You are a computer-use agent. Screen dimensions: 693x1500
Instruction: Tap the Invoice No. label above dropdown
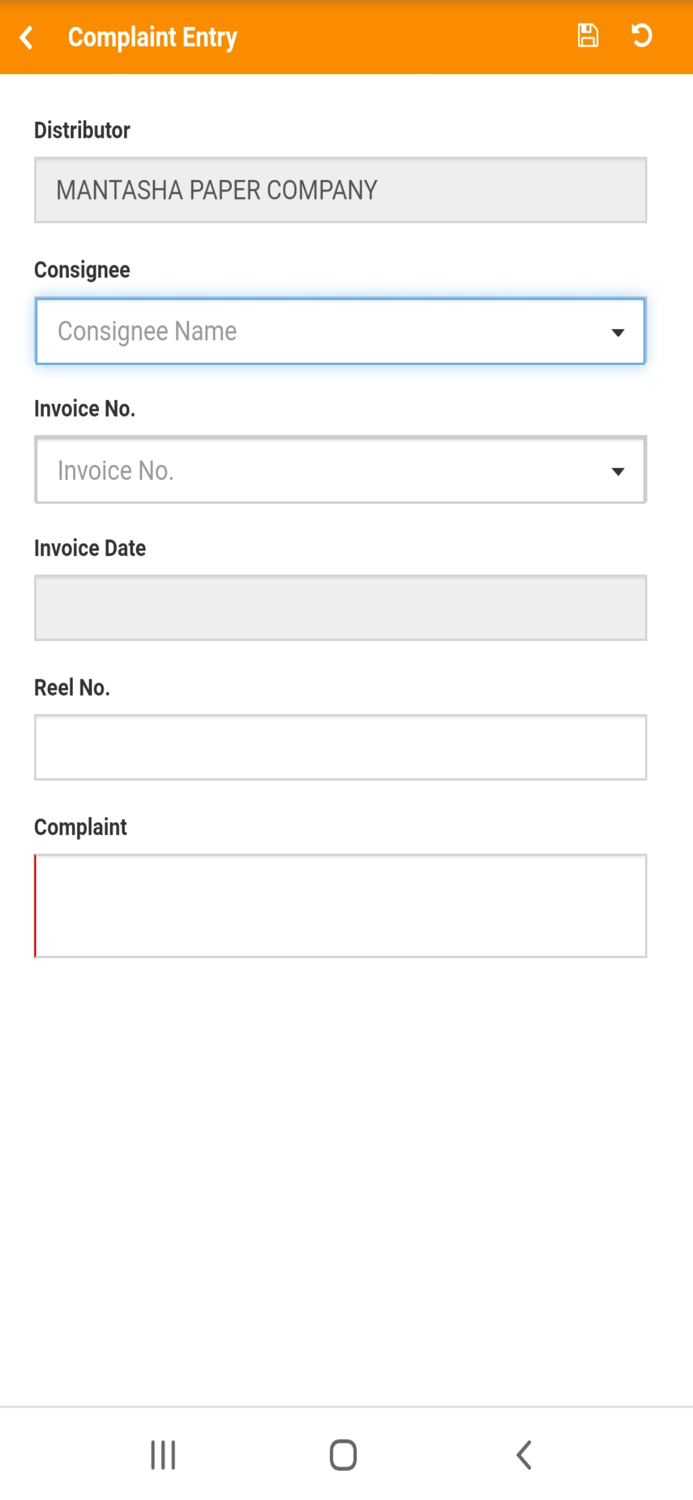85,409
